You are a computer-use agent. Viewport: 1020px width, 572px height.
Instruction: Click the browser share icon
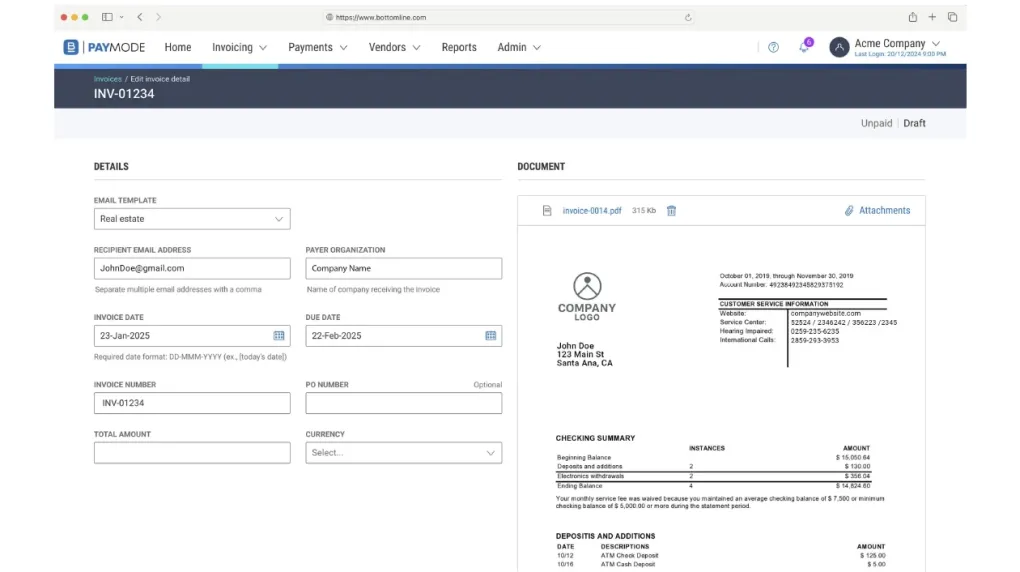tap(913, 18)
